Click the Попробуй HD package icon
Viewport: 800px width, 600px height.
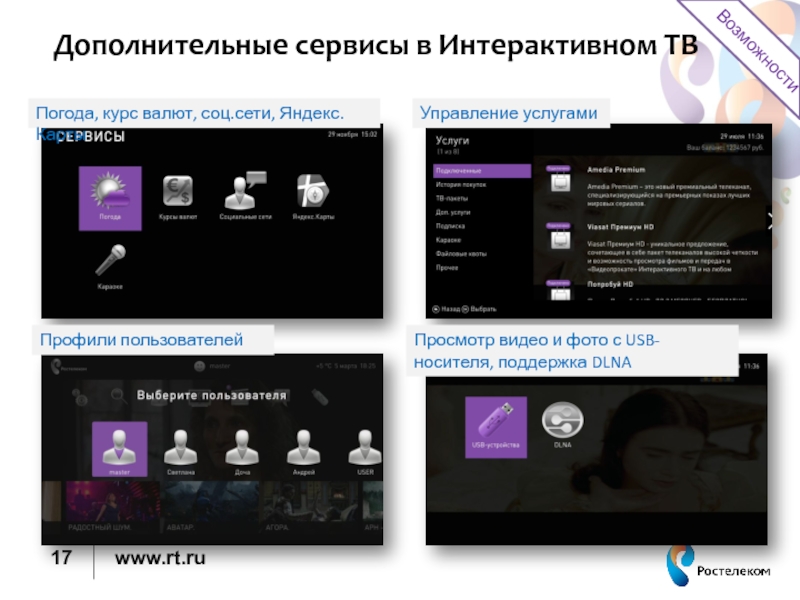click(560, 290)
